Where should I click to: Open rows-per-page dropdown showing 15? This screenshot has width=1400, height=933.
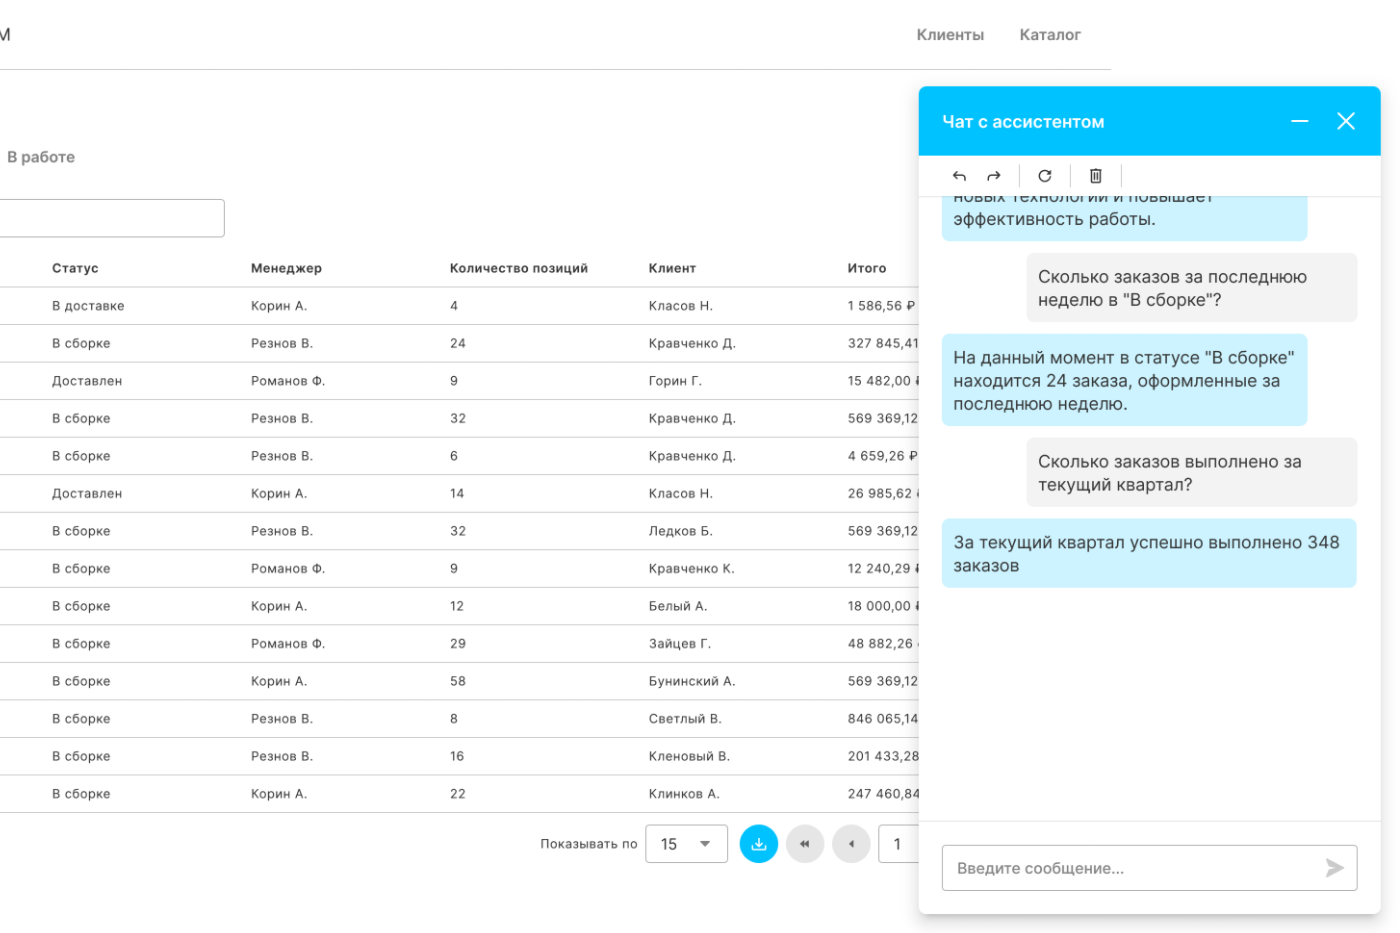tap(687, 844)
